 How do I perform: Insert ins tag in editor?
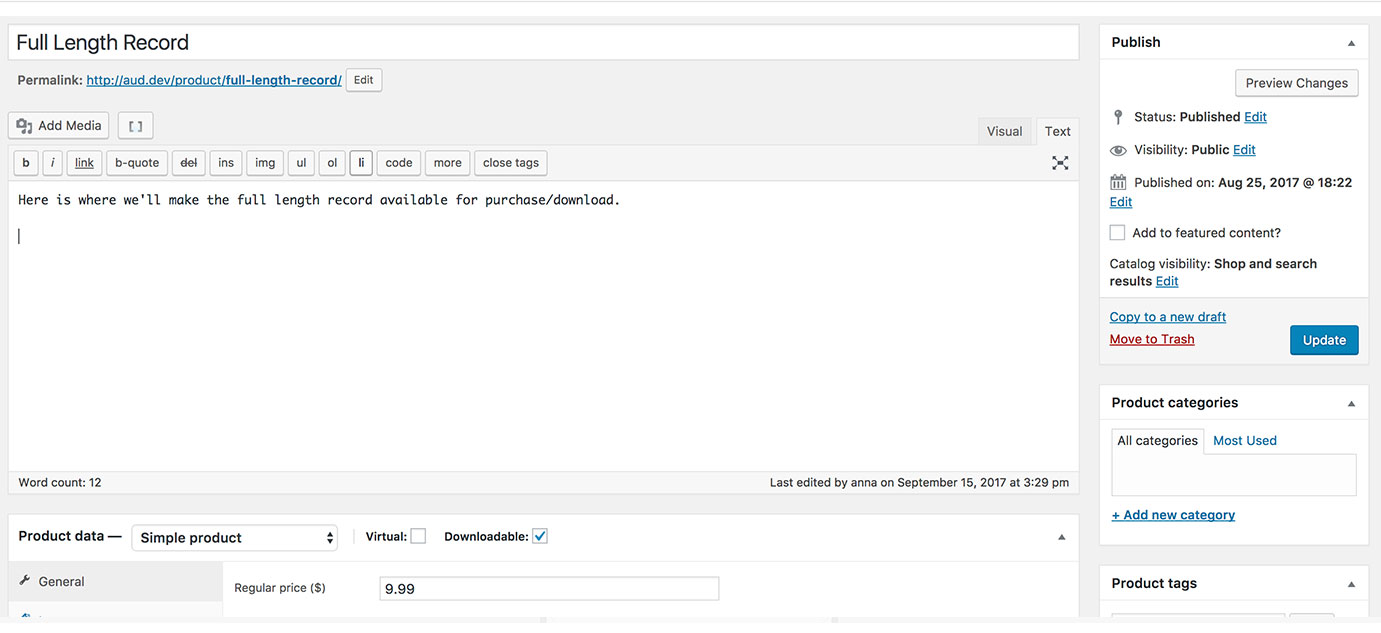pyautogui.click(x=226, y=163)
